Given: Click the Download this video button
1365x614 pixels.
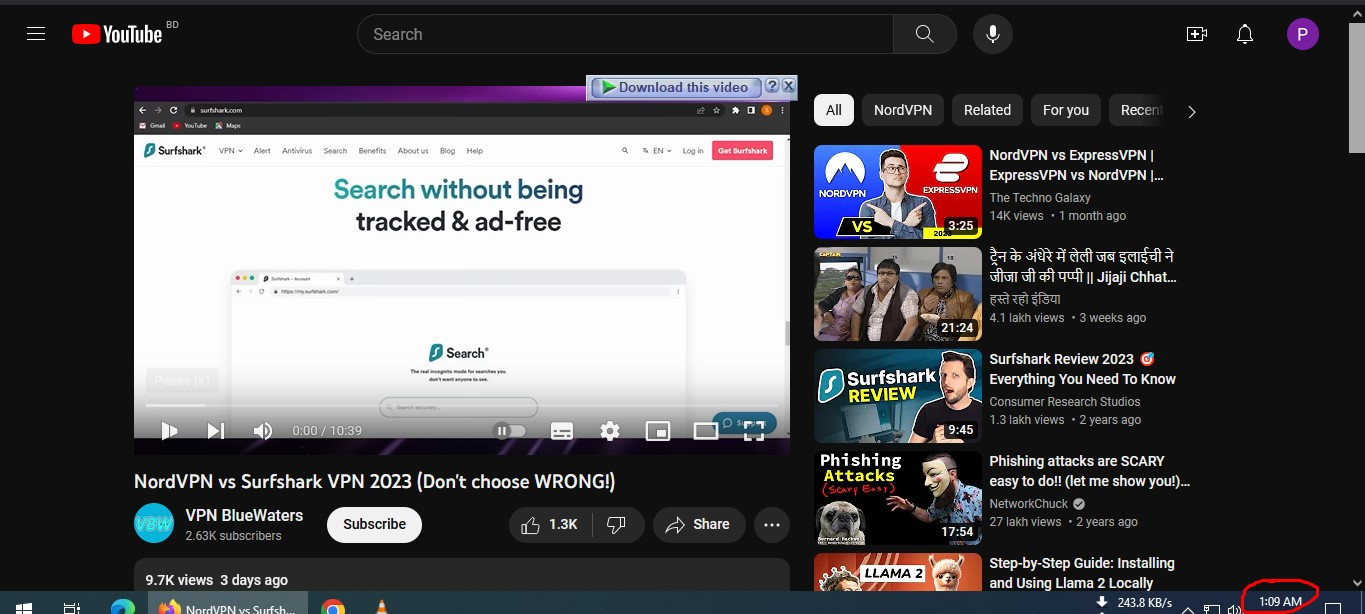Looking at the screenshot, I should pyautogui.click(x=676, y=87).
